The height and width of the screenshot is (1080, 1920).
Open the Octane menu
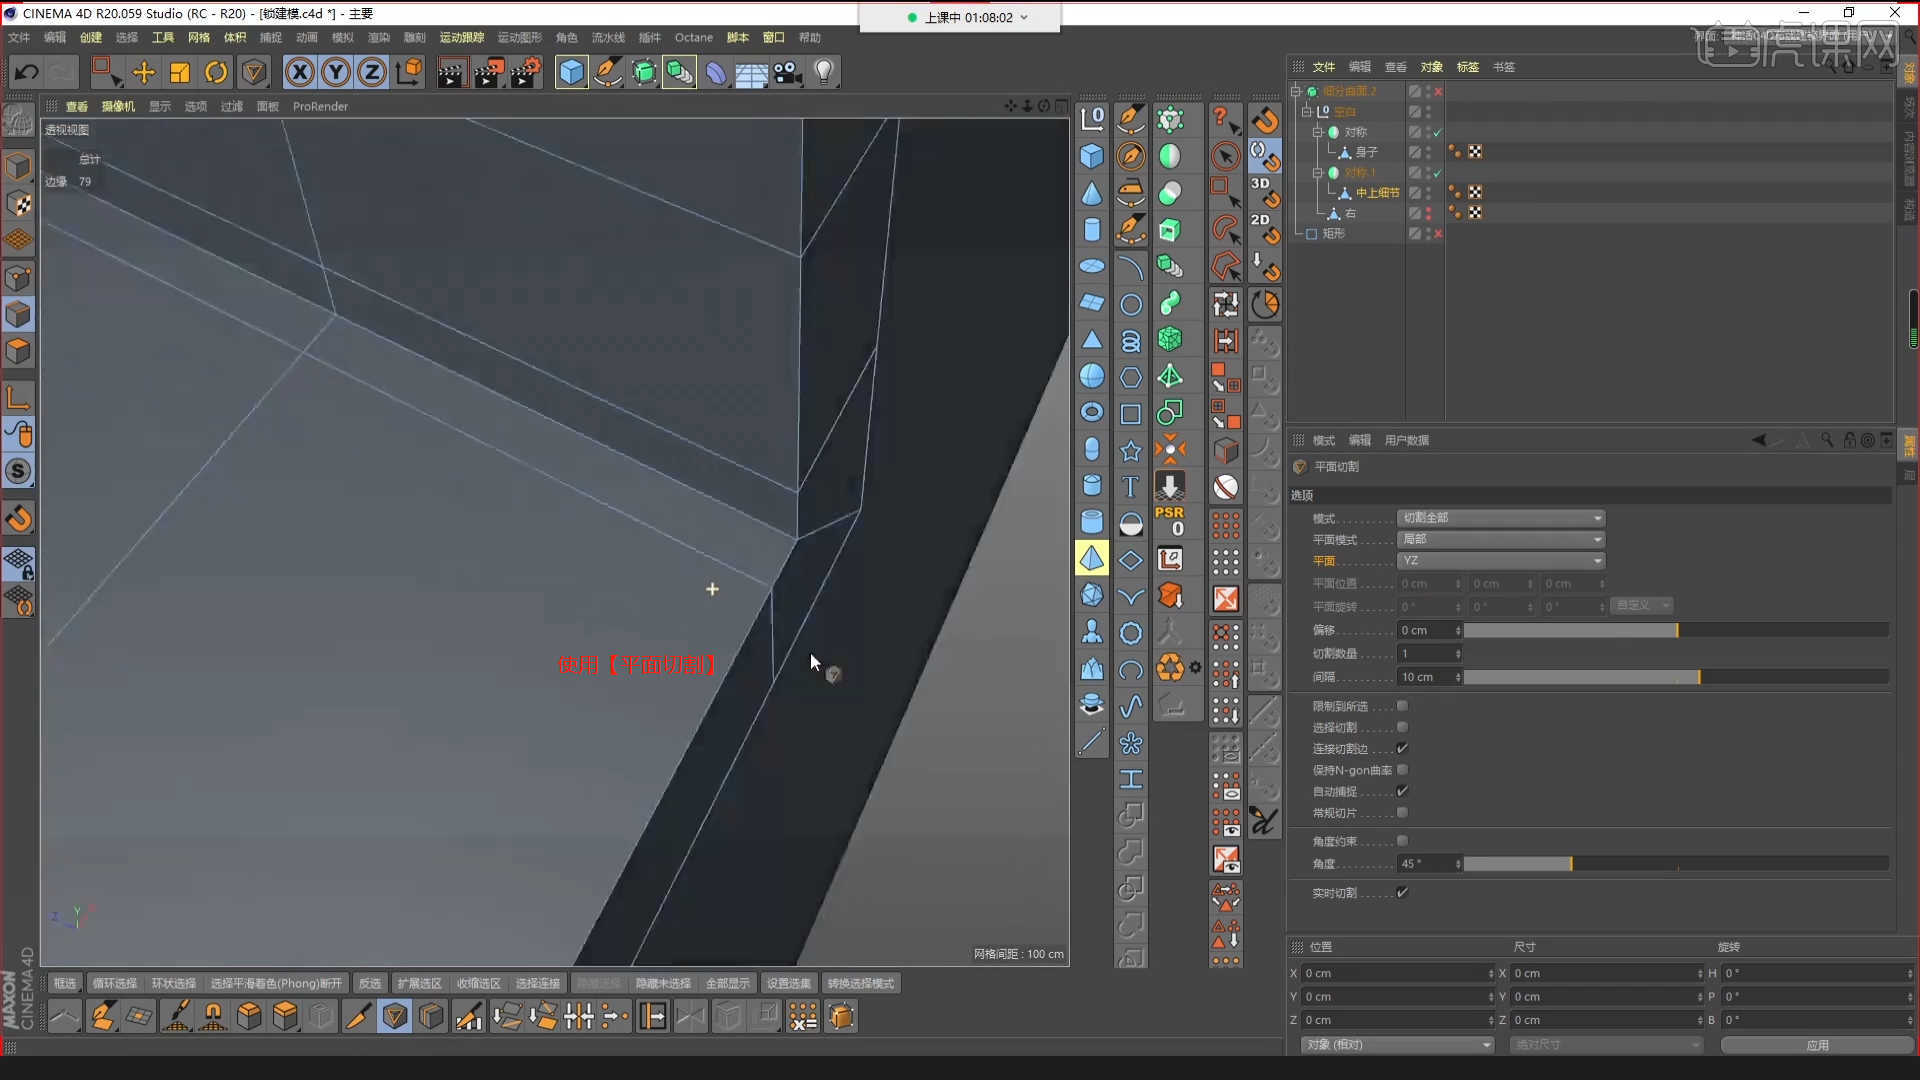pos(694,37)
